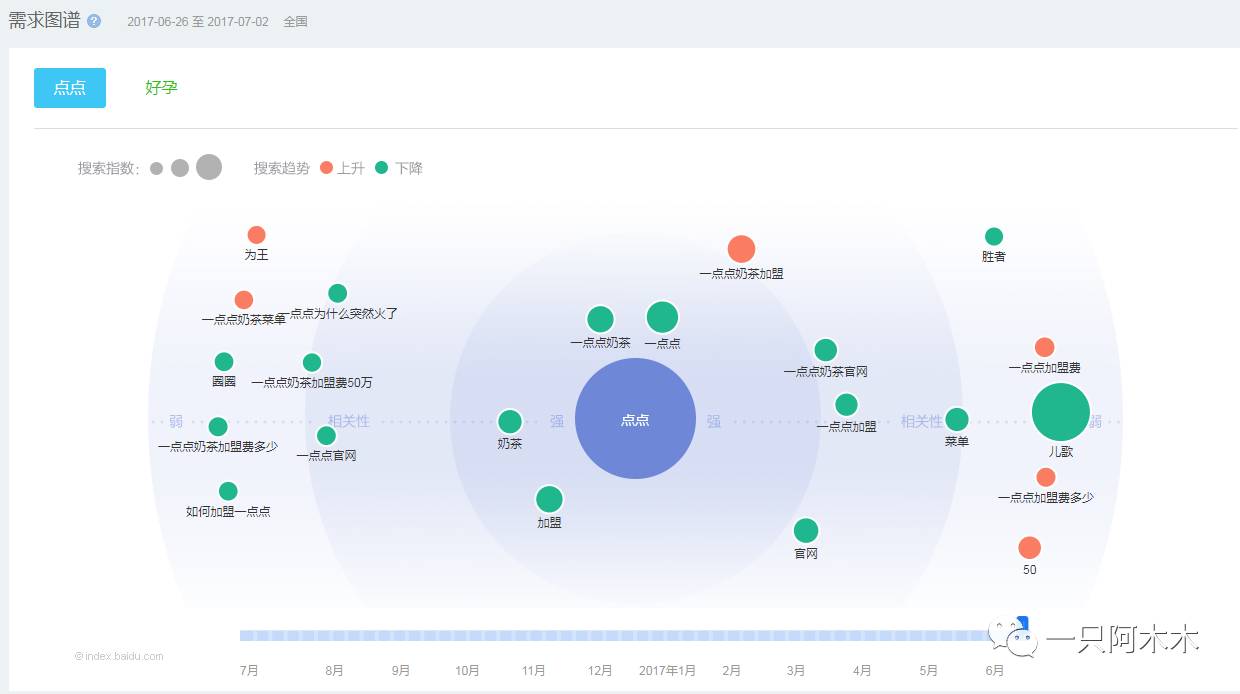The image size is (1240, 694).
Task: Click the central 点点 bubble
Action: pos(635,419)
